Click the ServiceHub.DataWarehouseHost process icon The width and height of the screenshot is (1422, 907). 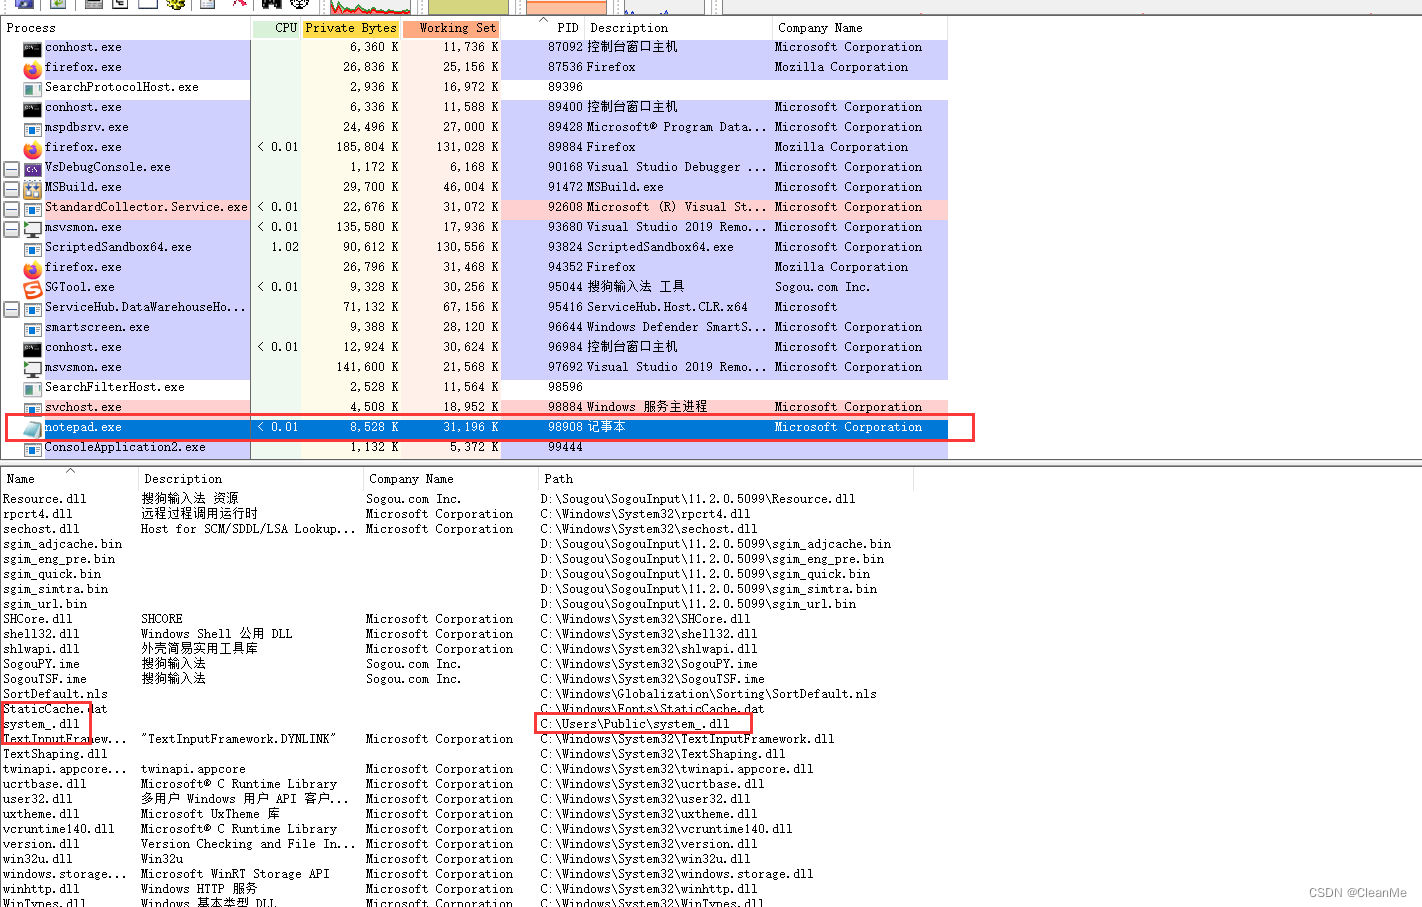pyautogui.click(x=32, y=308)
